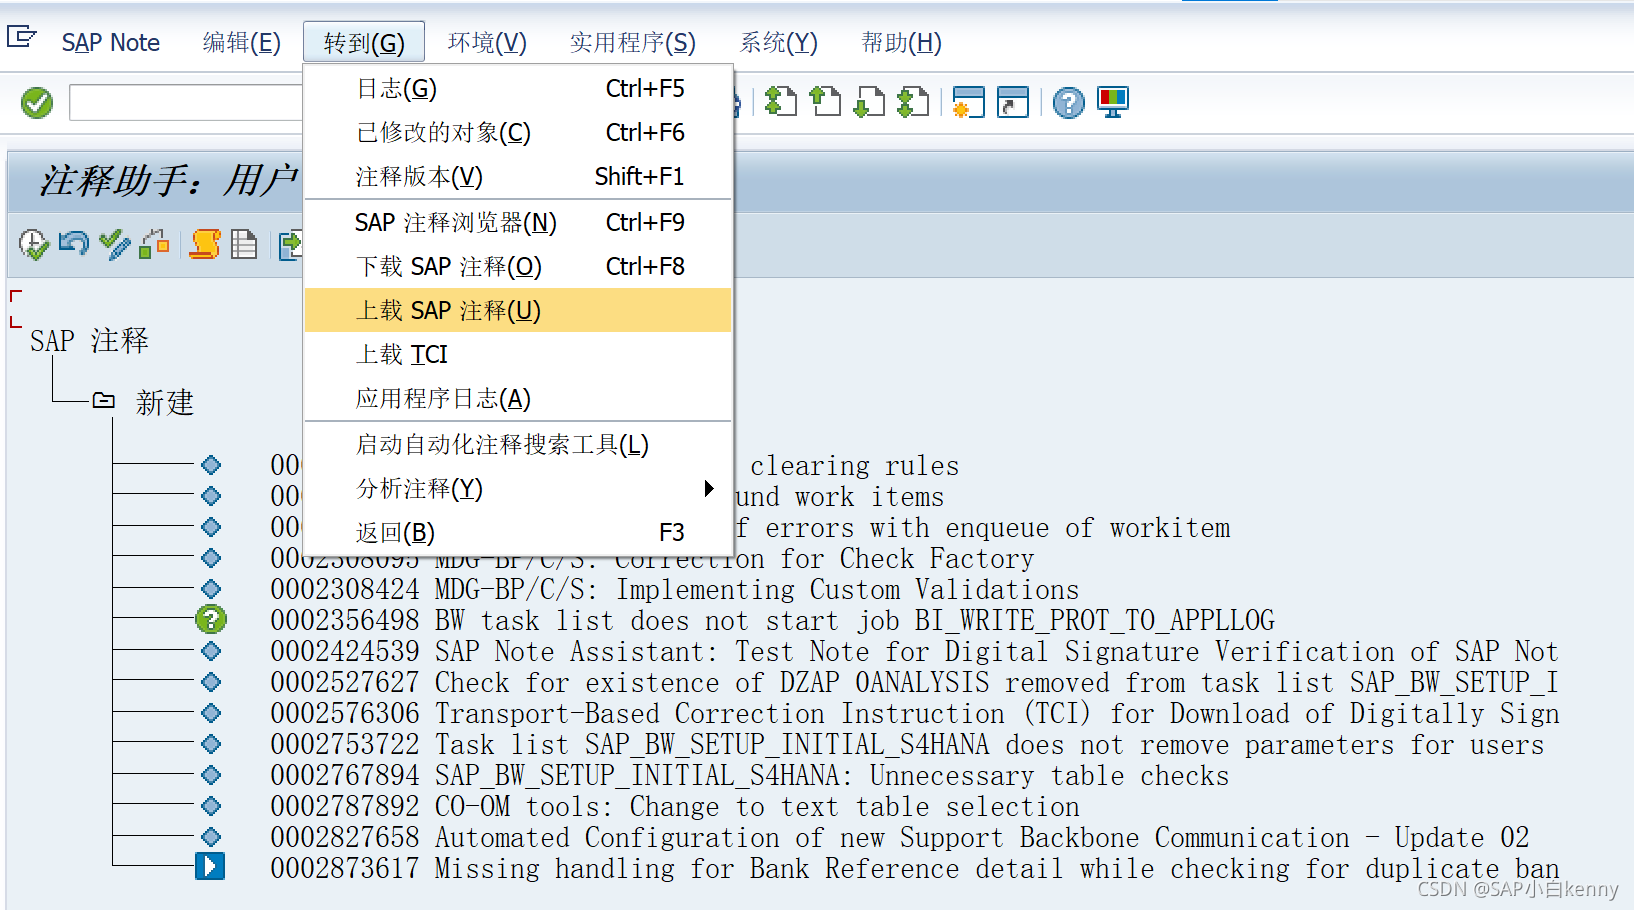The width and height of the screenshot is (1634, 910).
Task: Select 日志(G) from the menu
Action: coord(518,89)
